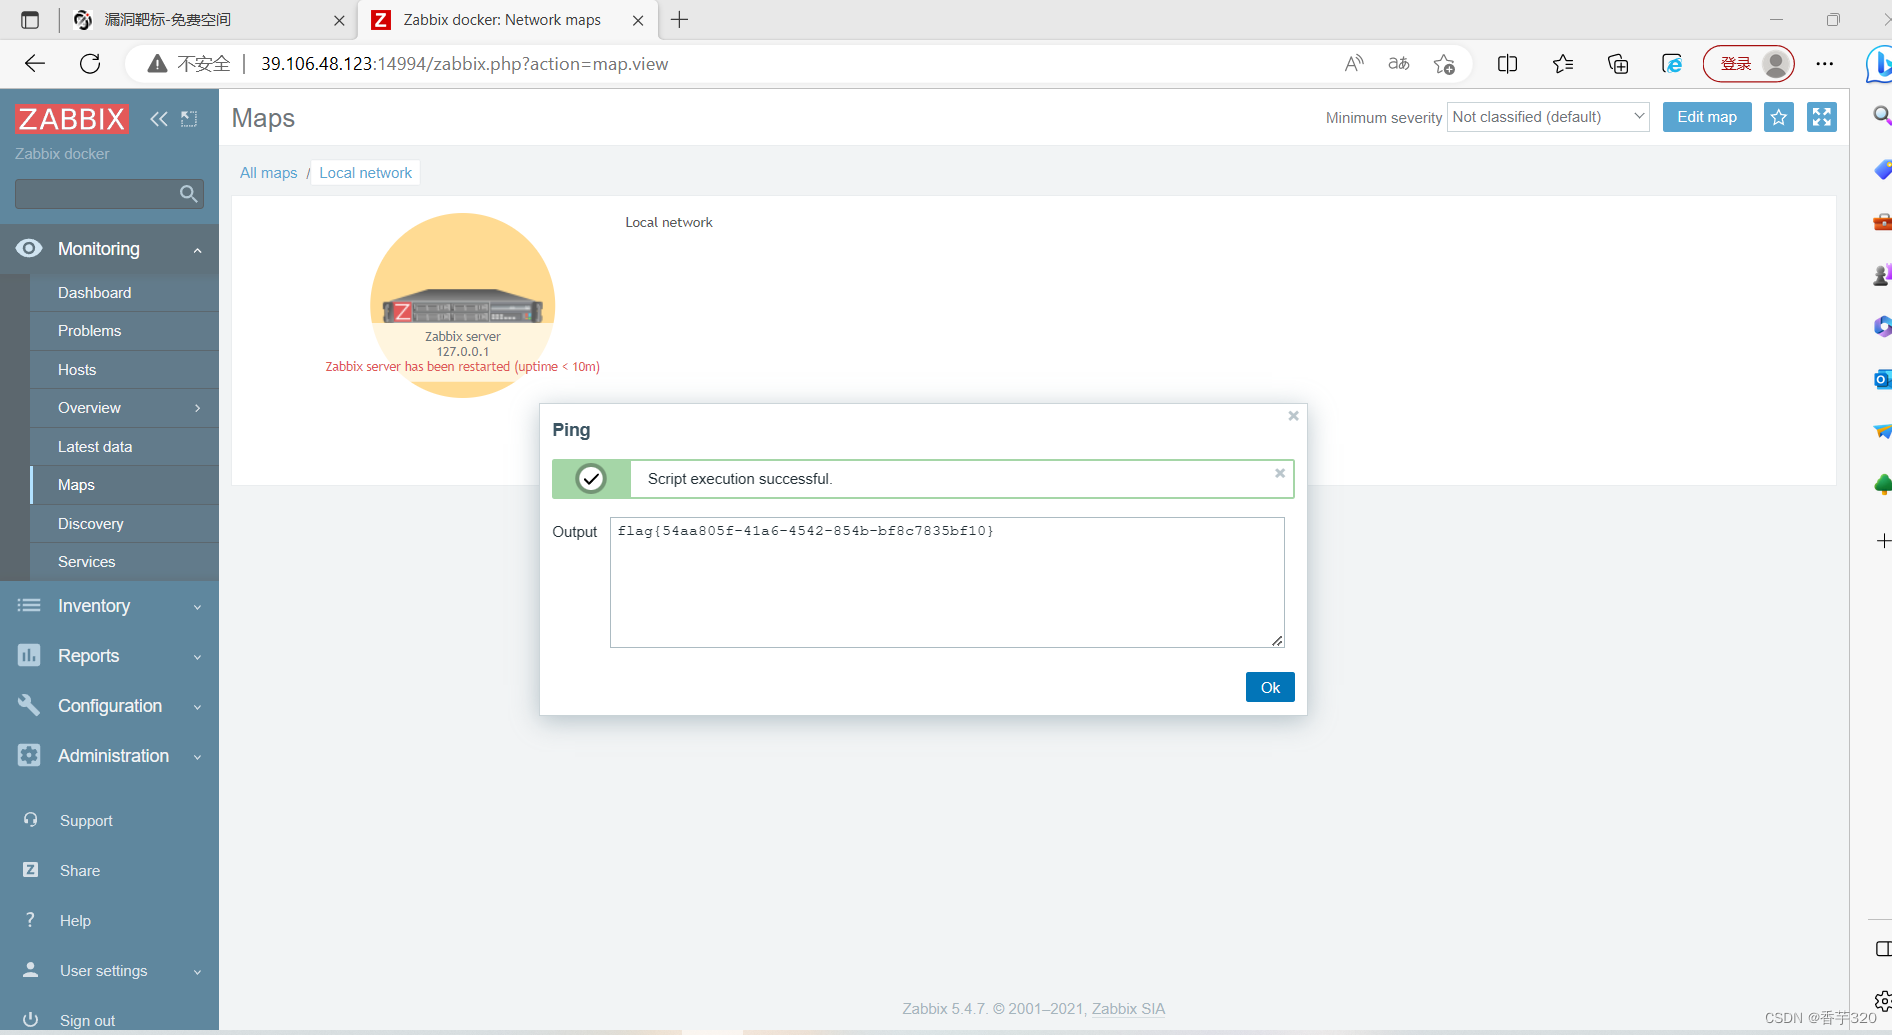Viewport: 1892px width, 1035px height.
Task: Click the Zabbix SIA footer link
Action: tap(1128, 1008)
